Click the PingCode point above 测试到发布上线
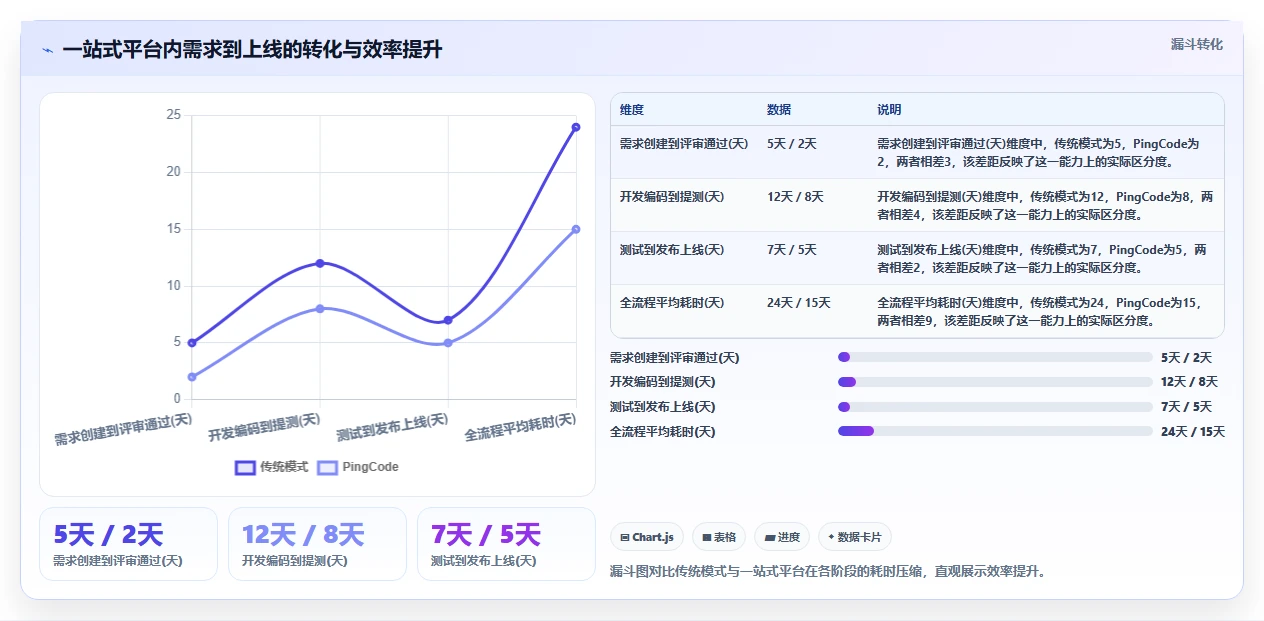Image resolution: width=1264 pixels, height=621 pixels. click(448, 343)
